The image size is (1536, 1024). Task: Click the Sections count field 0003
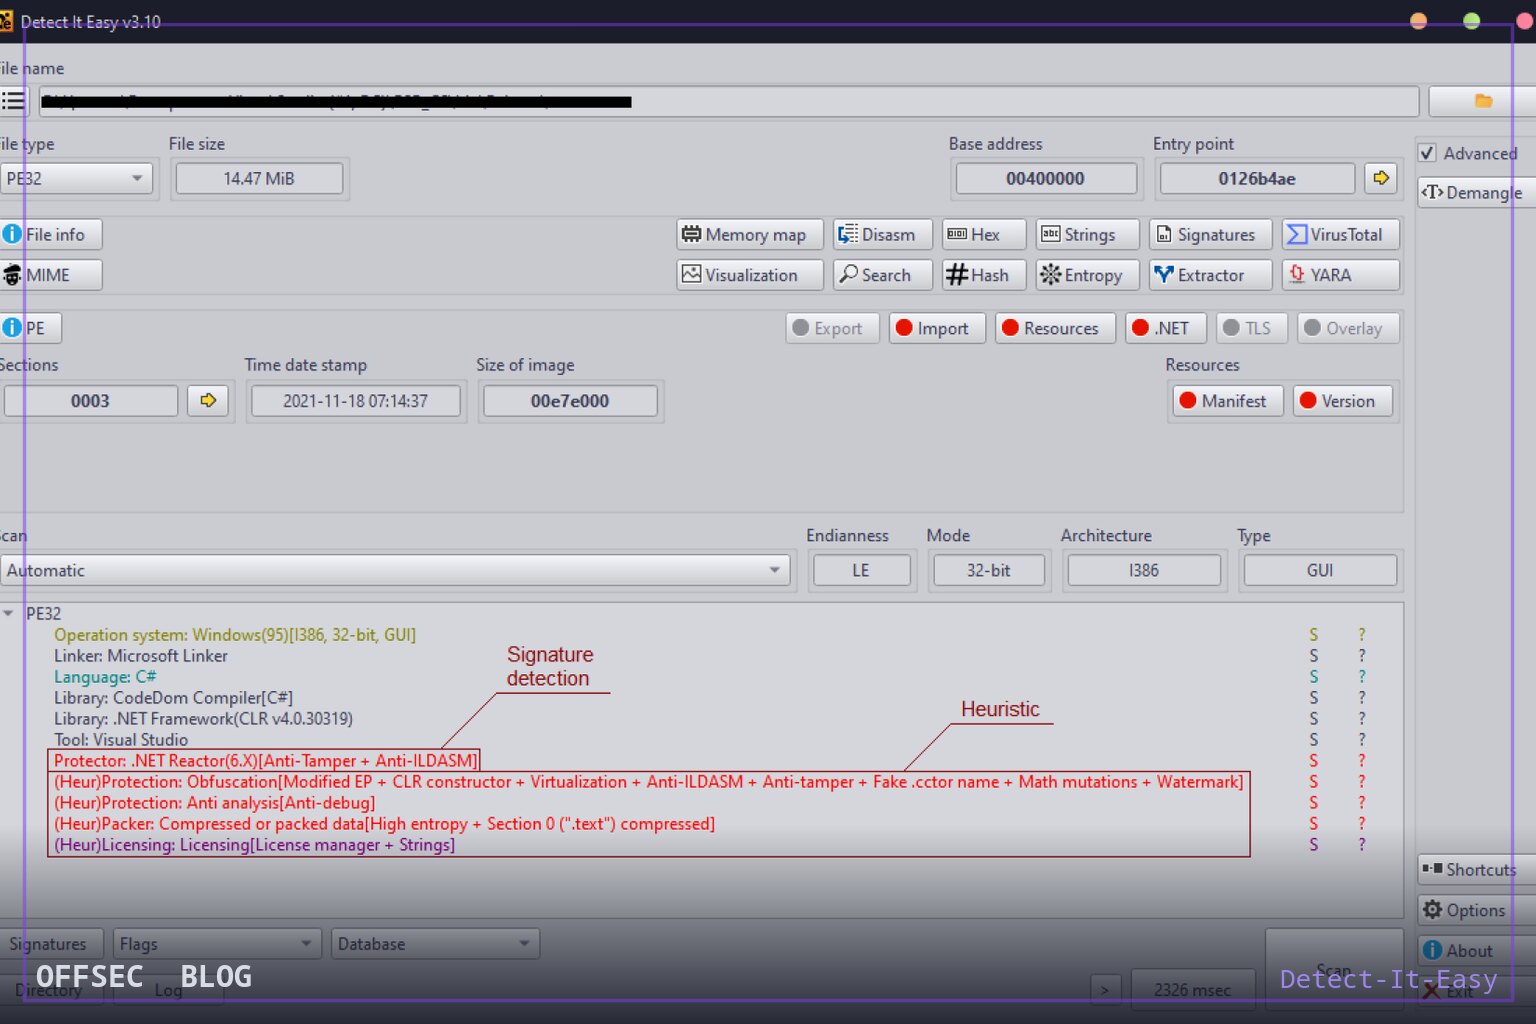click(90, 401)
